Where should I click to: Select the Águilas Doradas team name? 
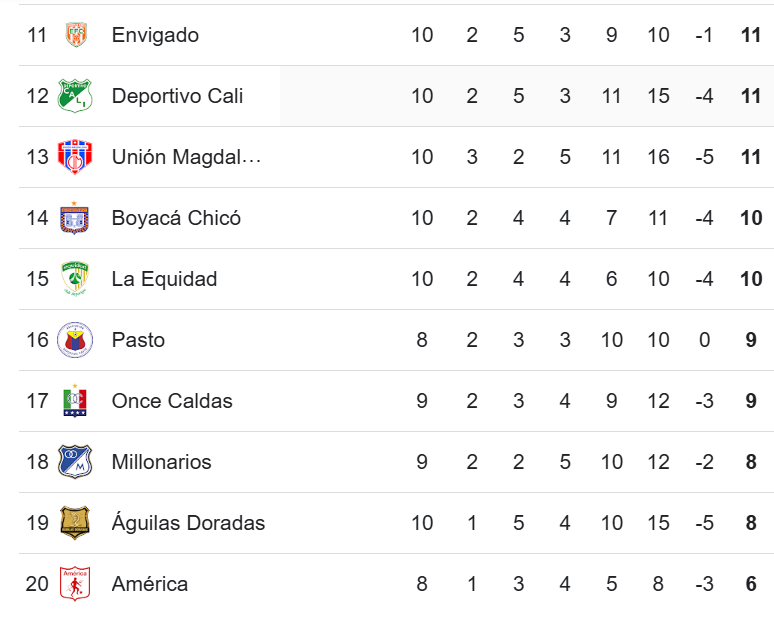tap(188, 523)
